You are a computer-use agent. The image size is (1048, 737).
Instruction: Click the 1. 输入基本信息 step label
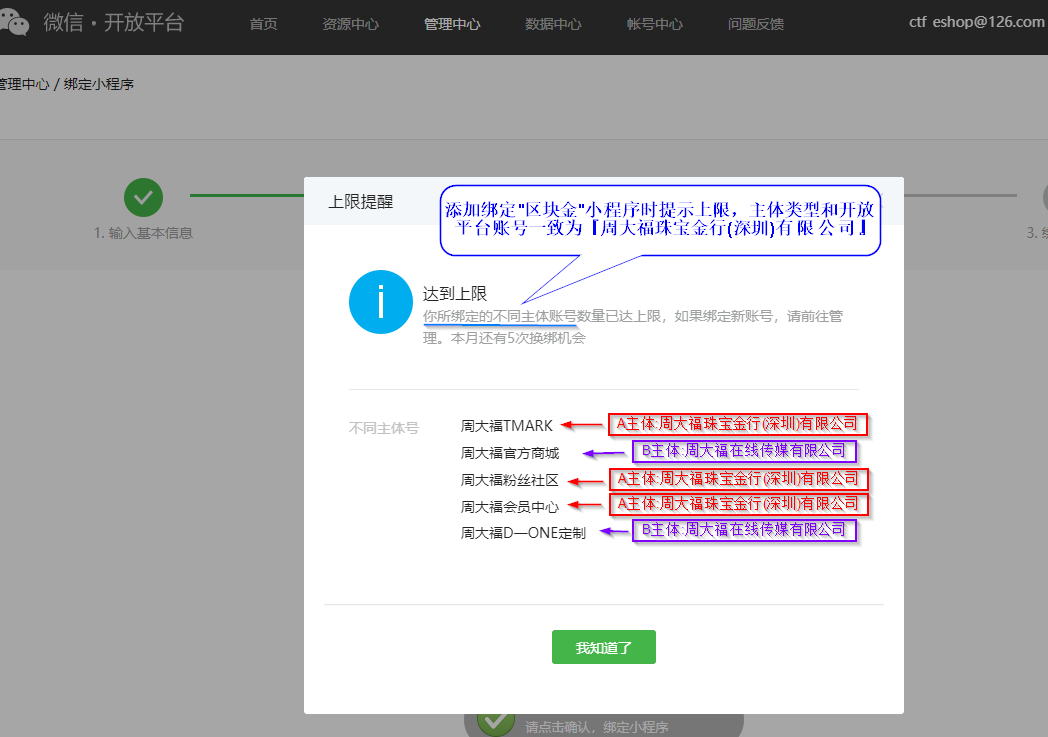pos(143,233)
